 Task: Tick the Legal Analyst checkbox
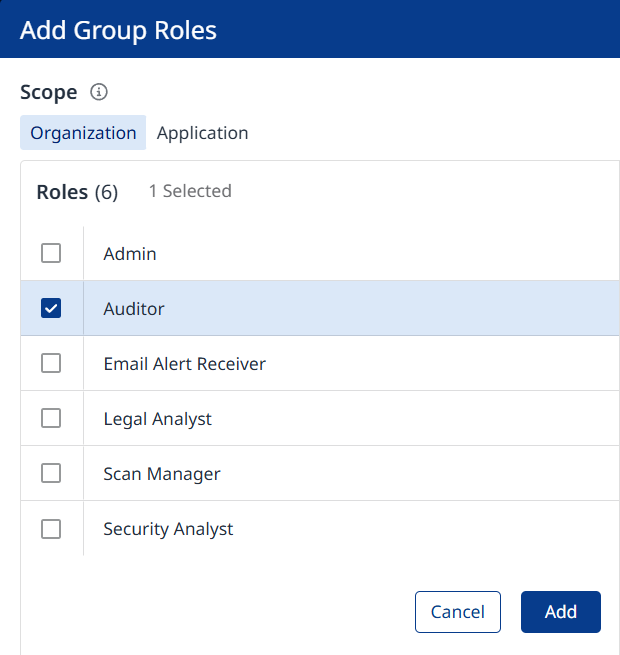coord(51,419)
